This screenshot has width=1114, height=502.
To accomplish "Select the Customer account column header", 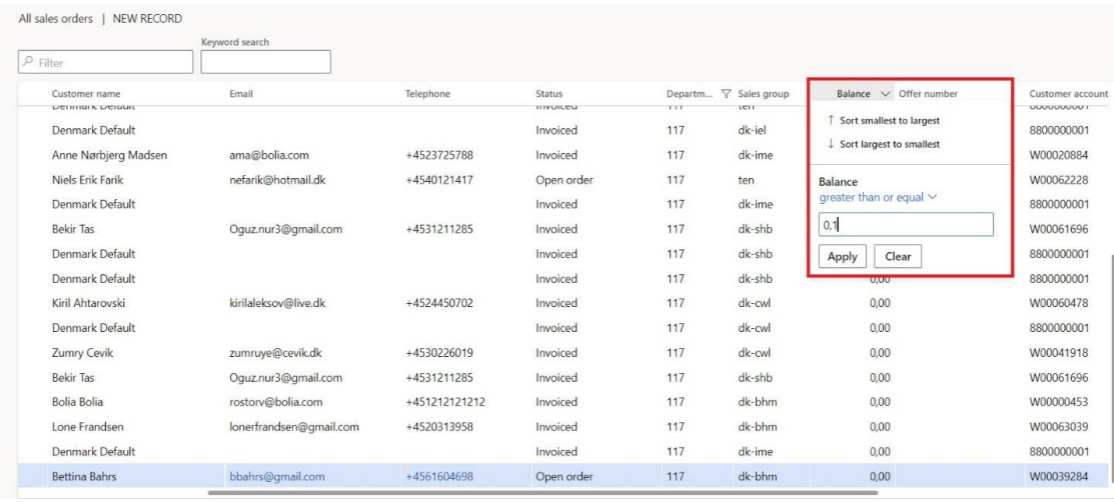I will click(1067, 94).
